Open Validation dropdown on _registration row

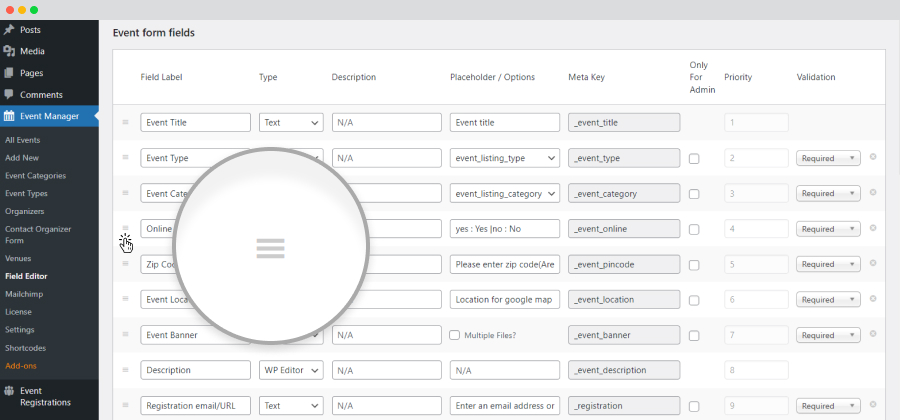click(828, 406)
